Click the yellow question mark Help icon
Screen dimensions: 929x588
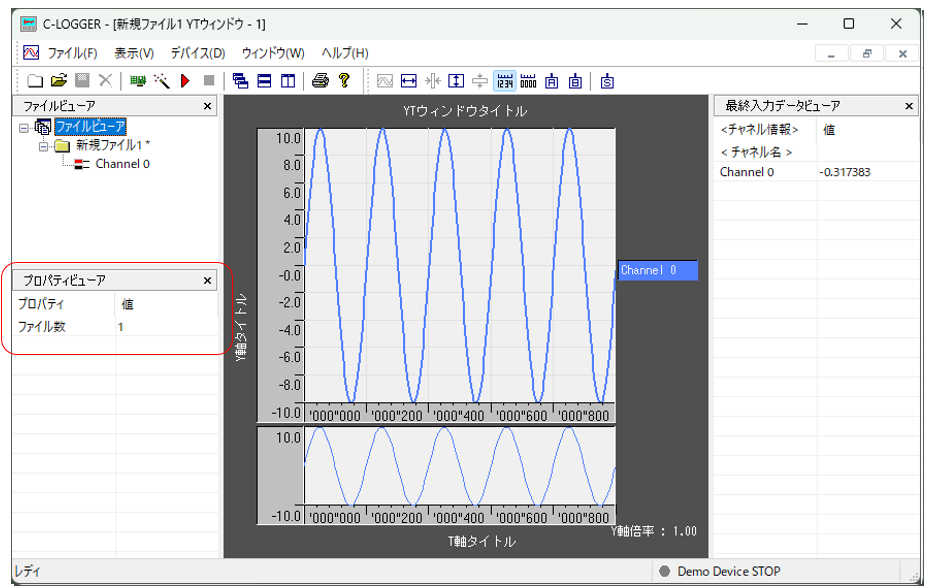(x=343, y=81)
